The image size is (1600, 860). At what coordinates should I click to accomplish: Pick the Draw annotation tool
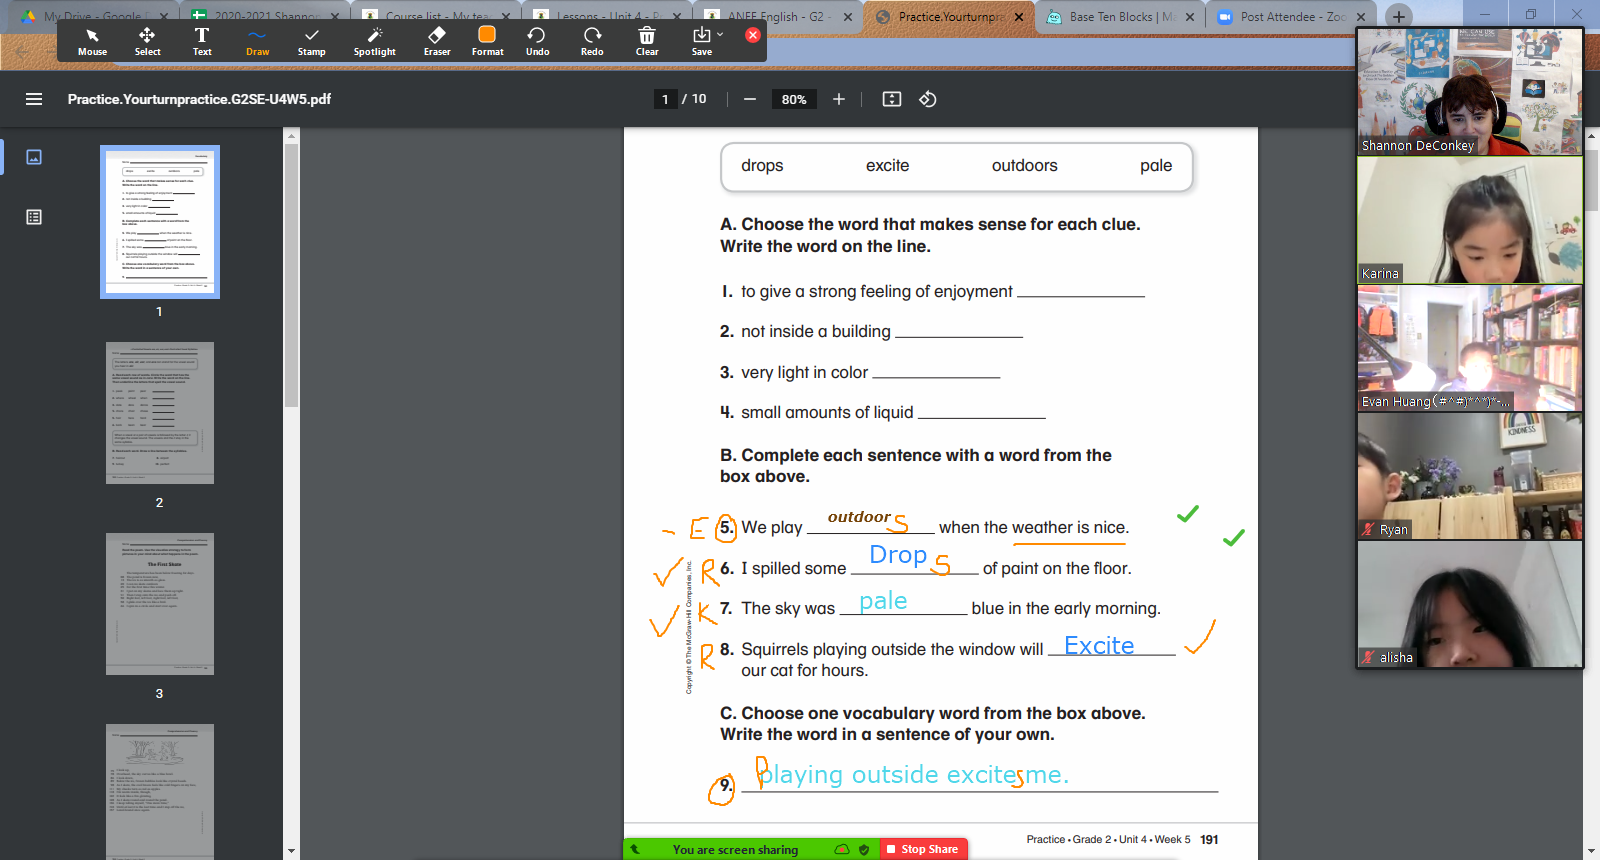tap(257, 42)
